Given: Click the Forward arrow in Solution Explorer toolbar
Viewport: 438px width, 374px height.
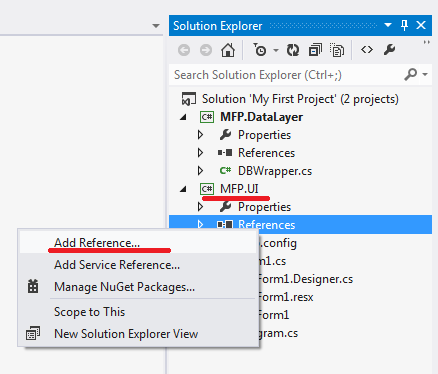Looking at the screenshot, I should [206, 50].
